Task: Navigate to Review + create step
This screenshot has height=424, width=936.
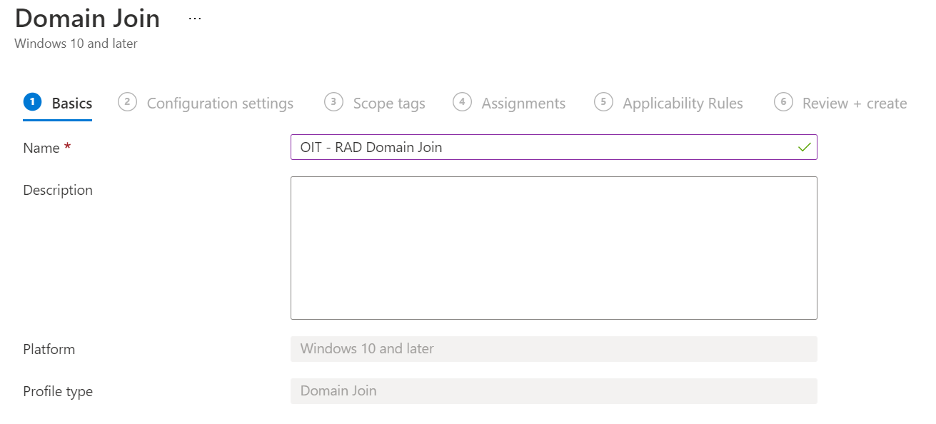Action: [x=854, y=103]
